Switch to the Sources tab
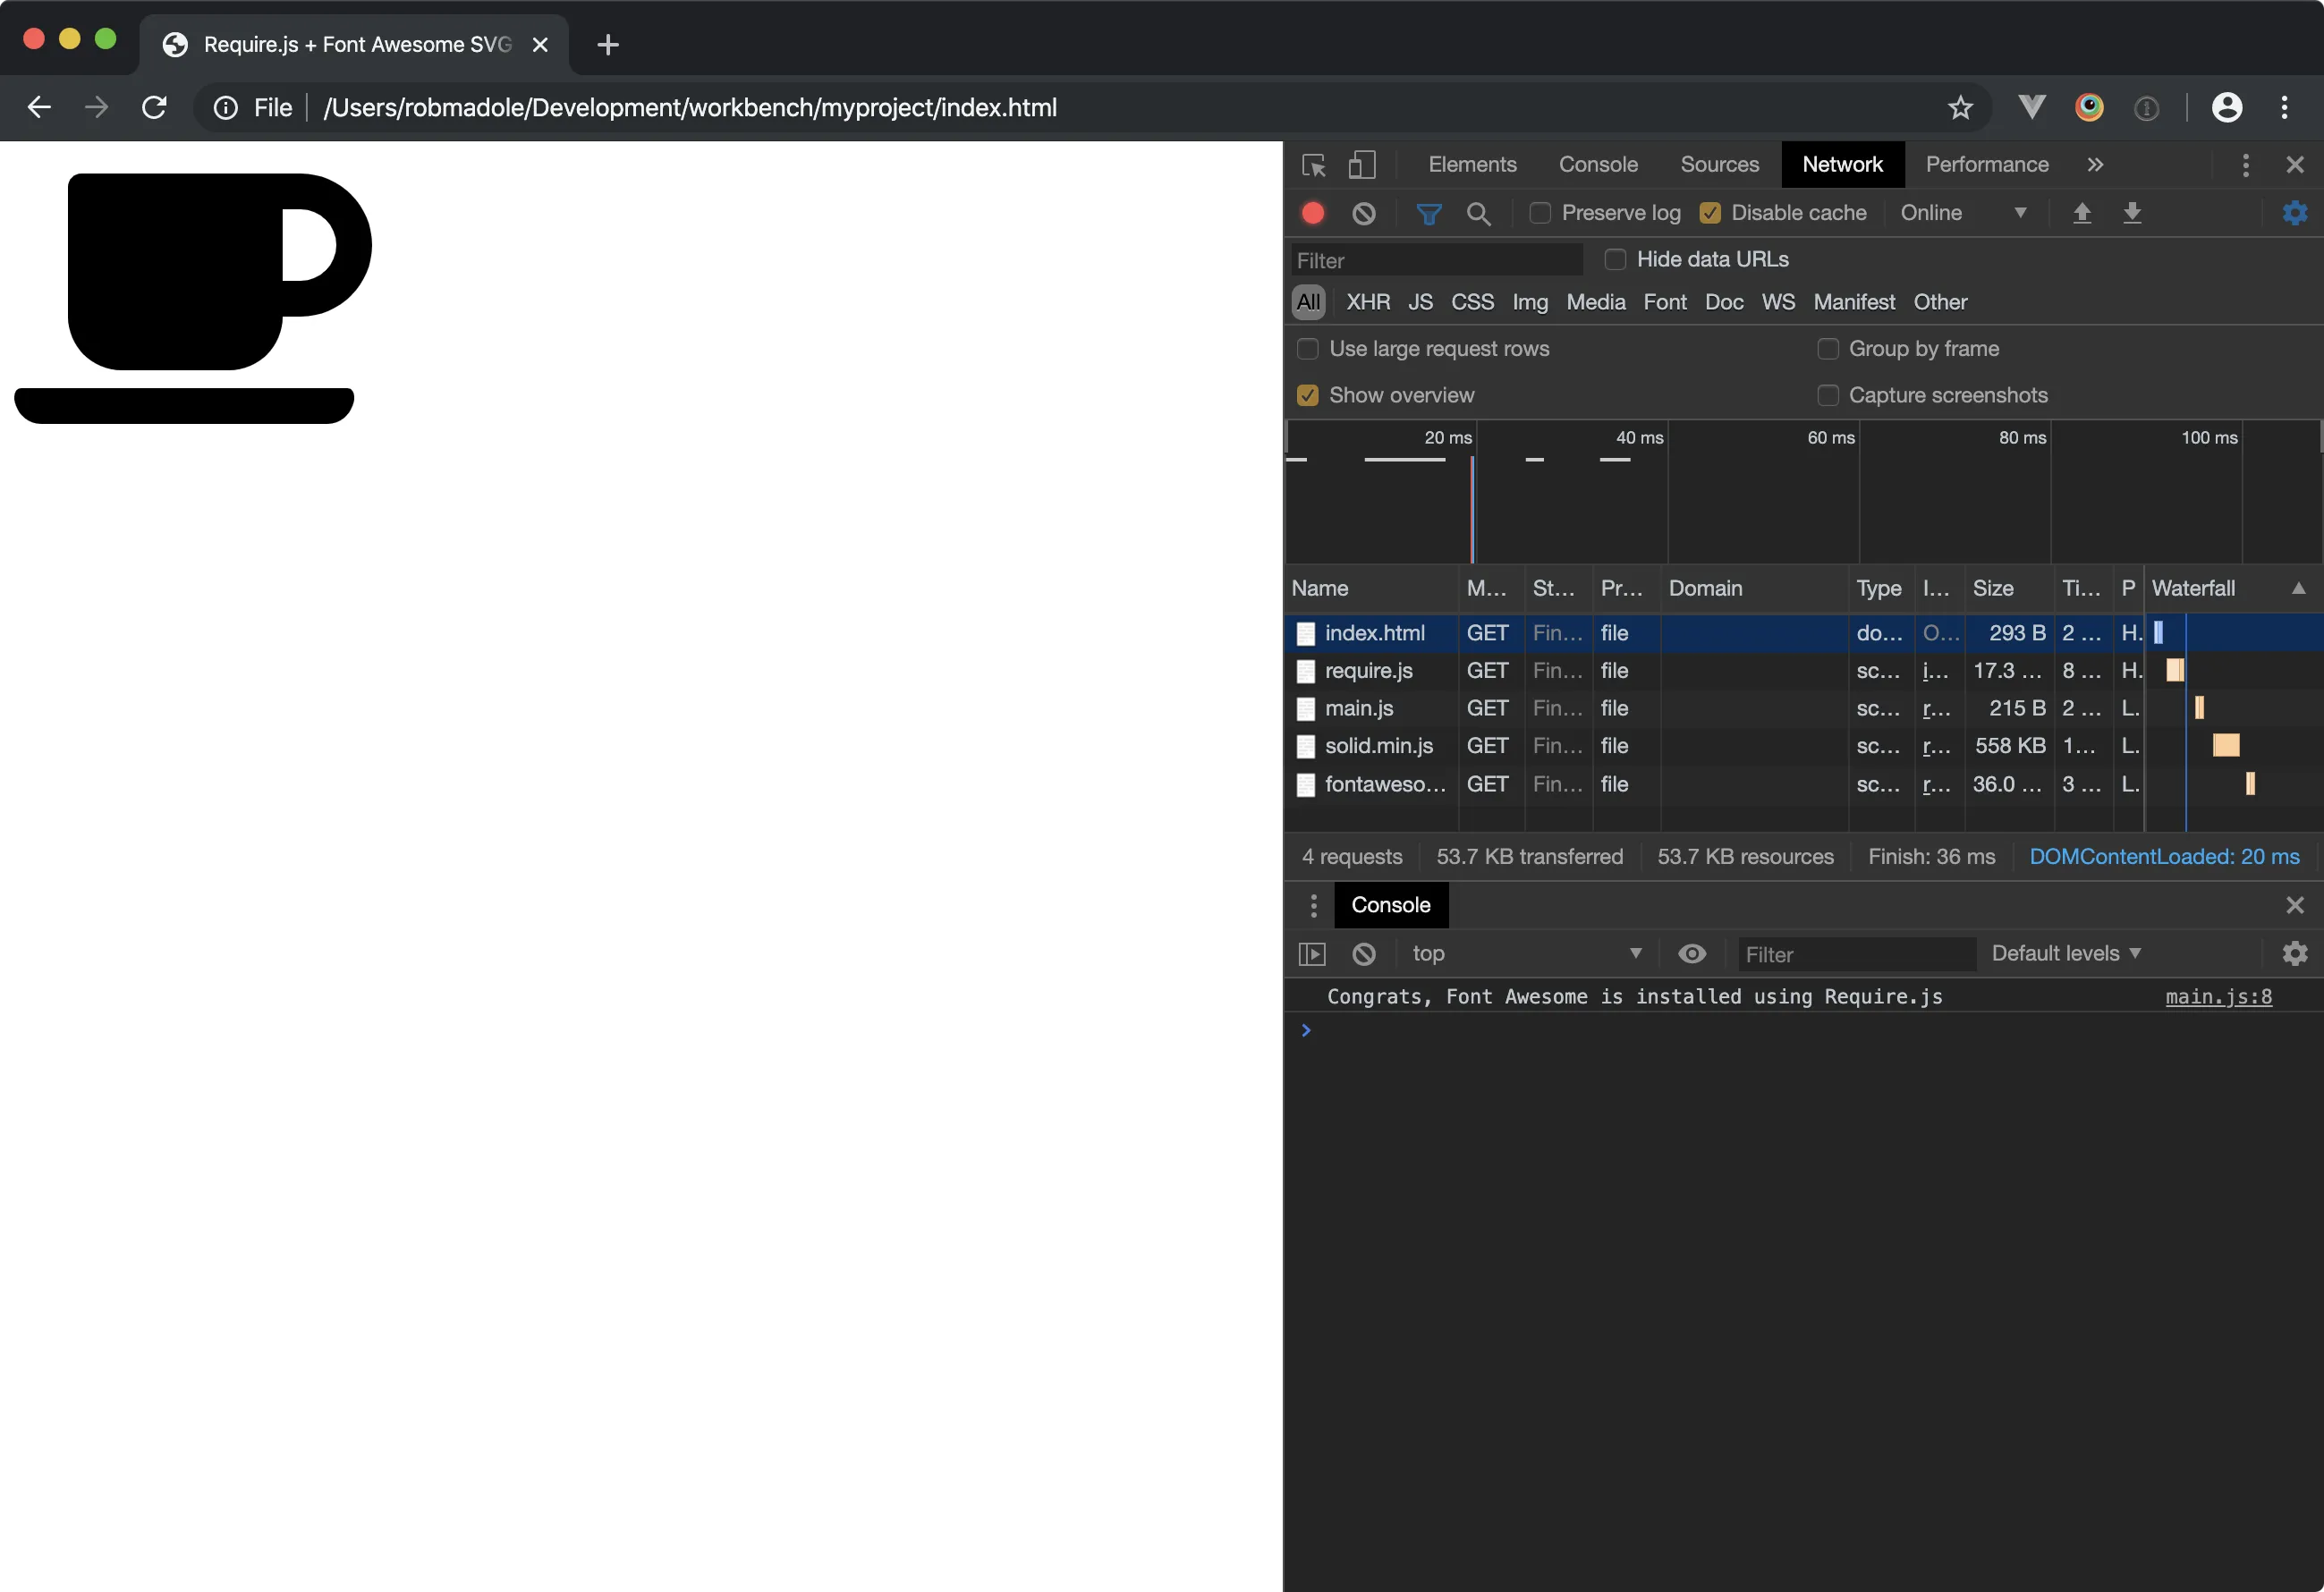This screenshot has width=2324, height=1592. tap(1719, 164)
